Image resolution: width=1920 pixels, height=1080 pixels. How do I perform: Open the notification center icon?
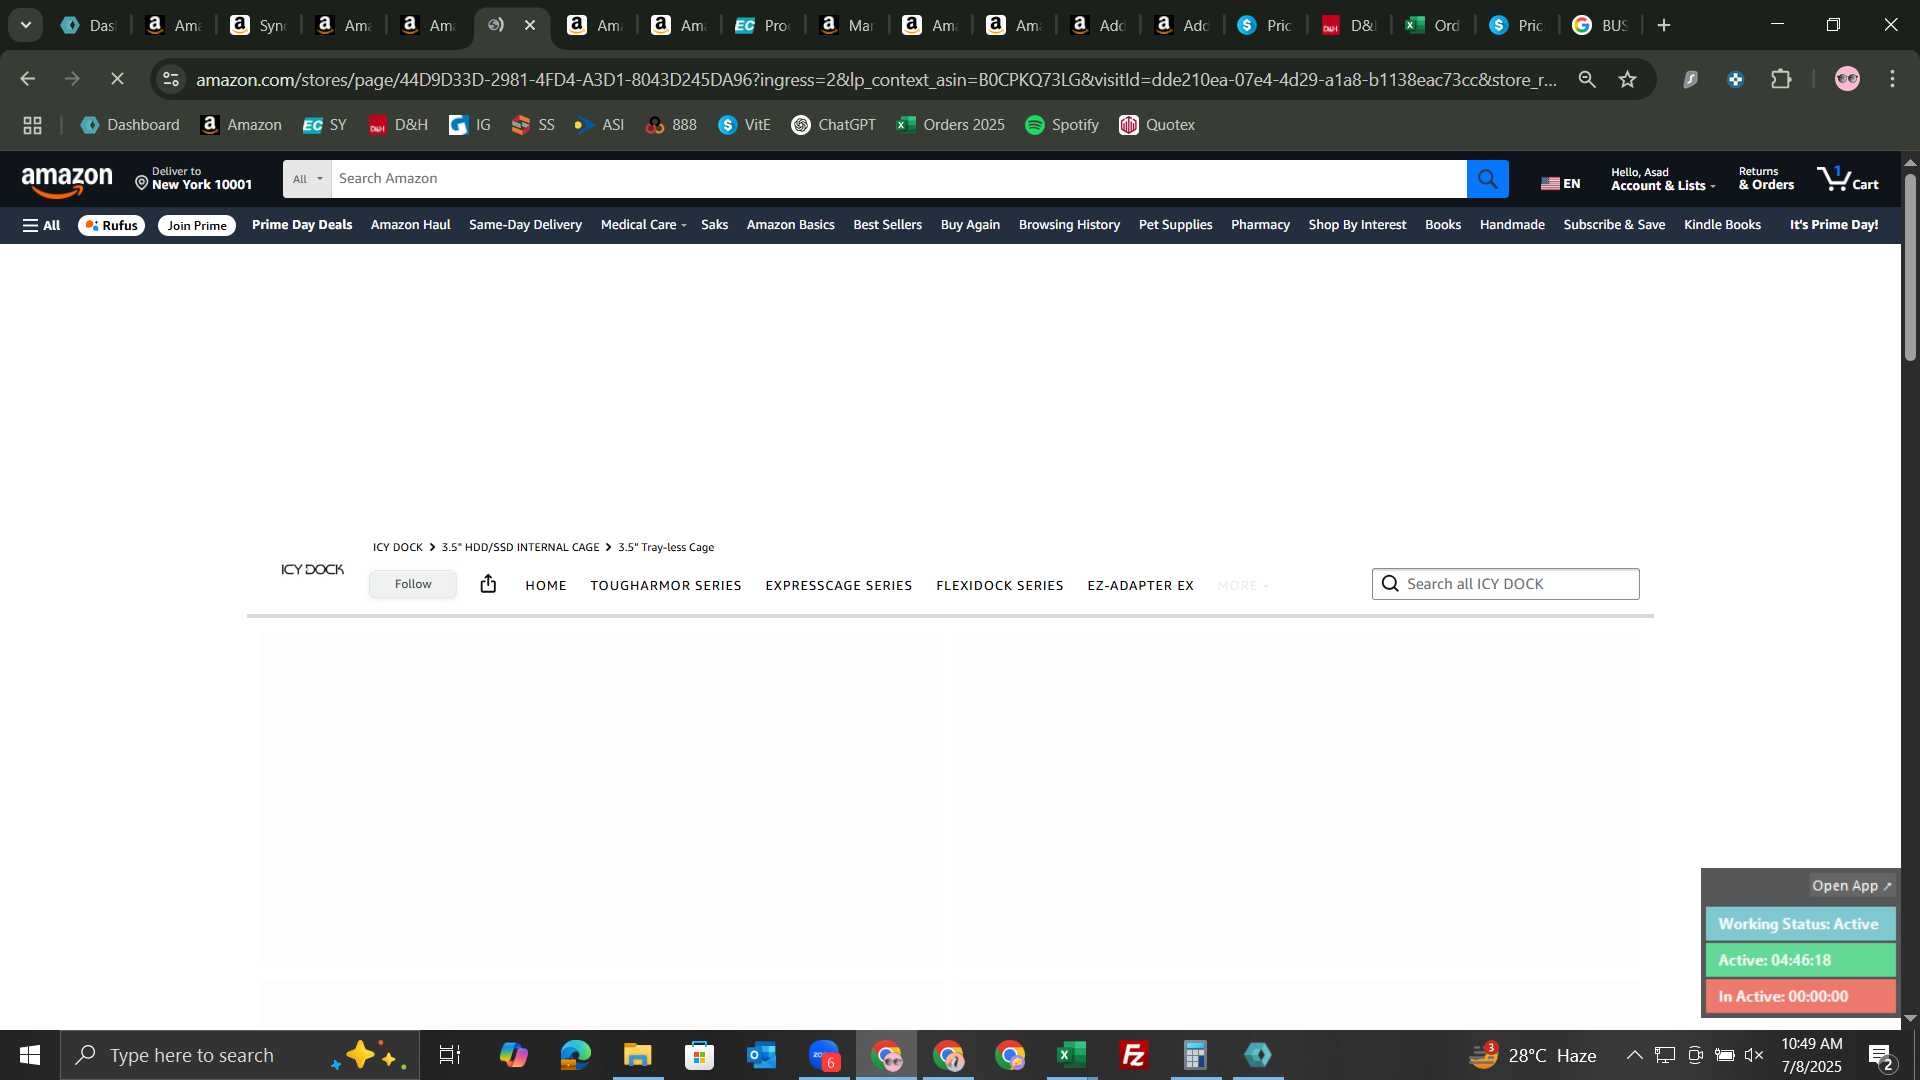(1880, 1055)
